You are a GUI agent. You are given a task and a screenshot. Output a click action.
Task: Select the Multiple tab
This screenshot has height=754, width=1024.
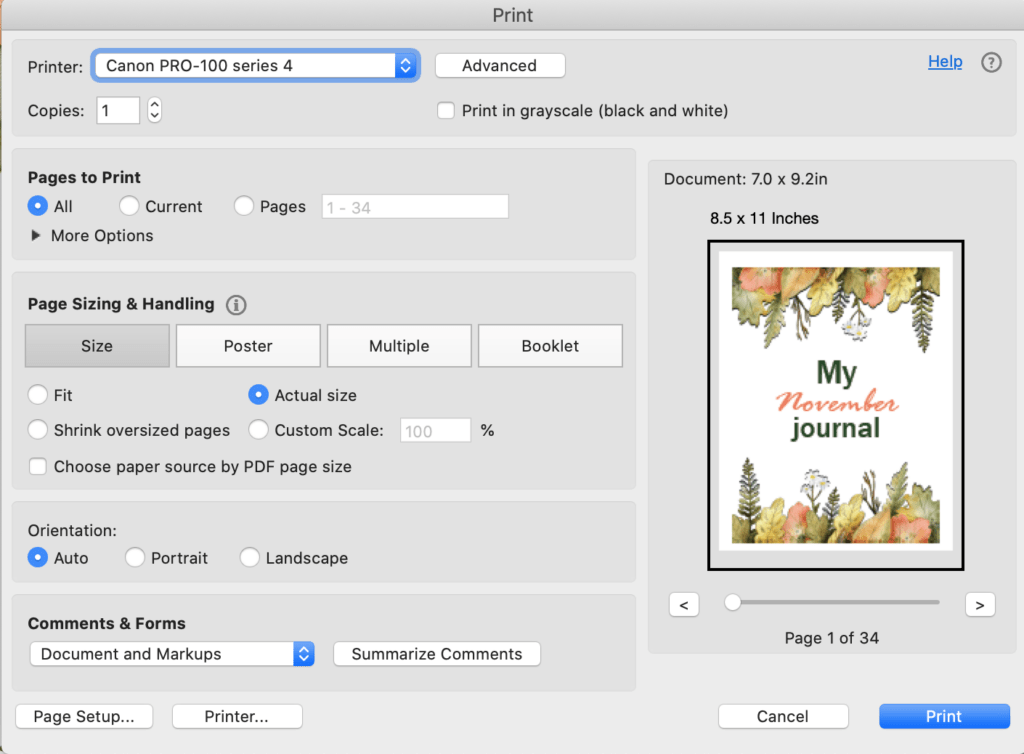click(x=399, y=346)
